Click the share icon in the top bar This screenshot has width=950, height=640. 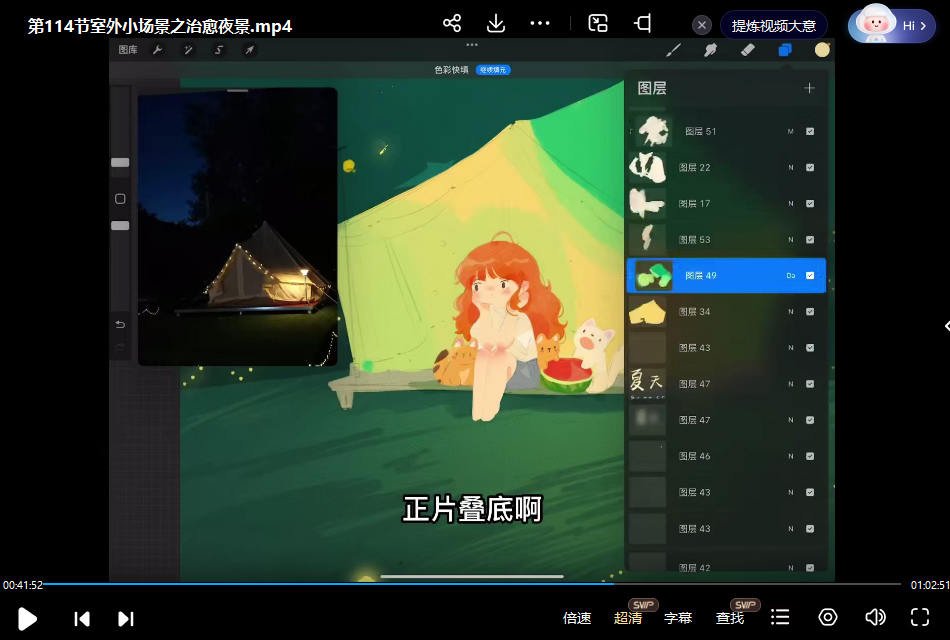pyautogui.click(x=451, y=22)
